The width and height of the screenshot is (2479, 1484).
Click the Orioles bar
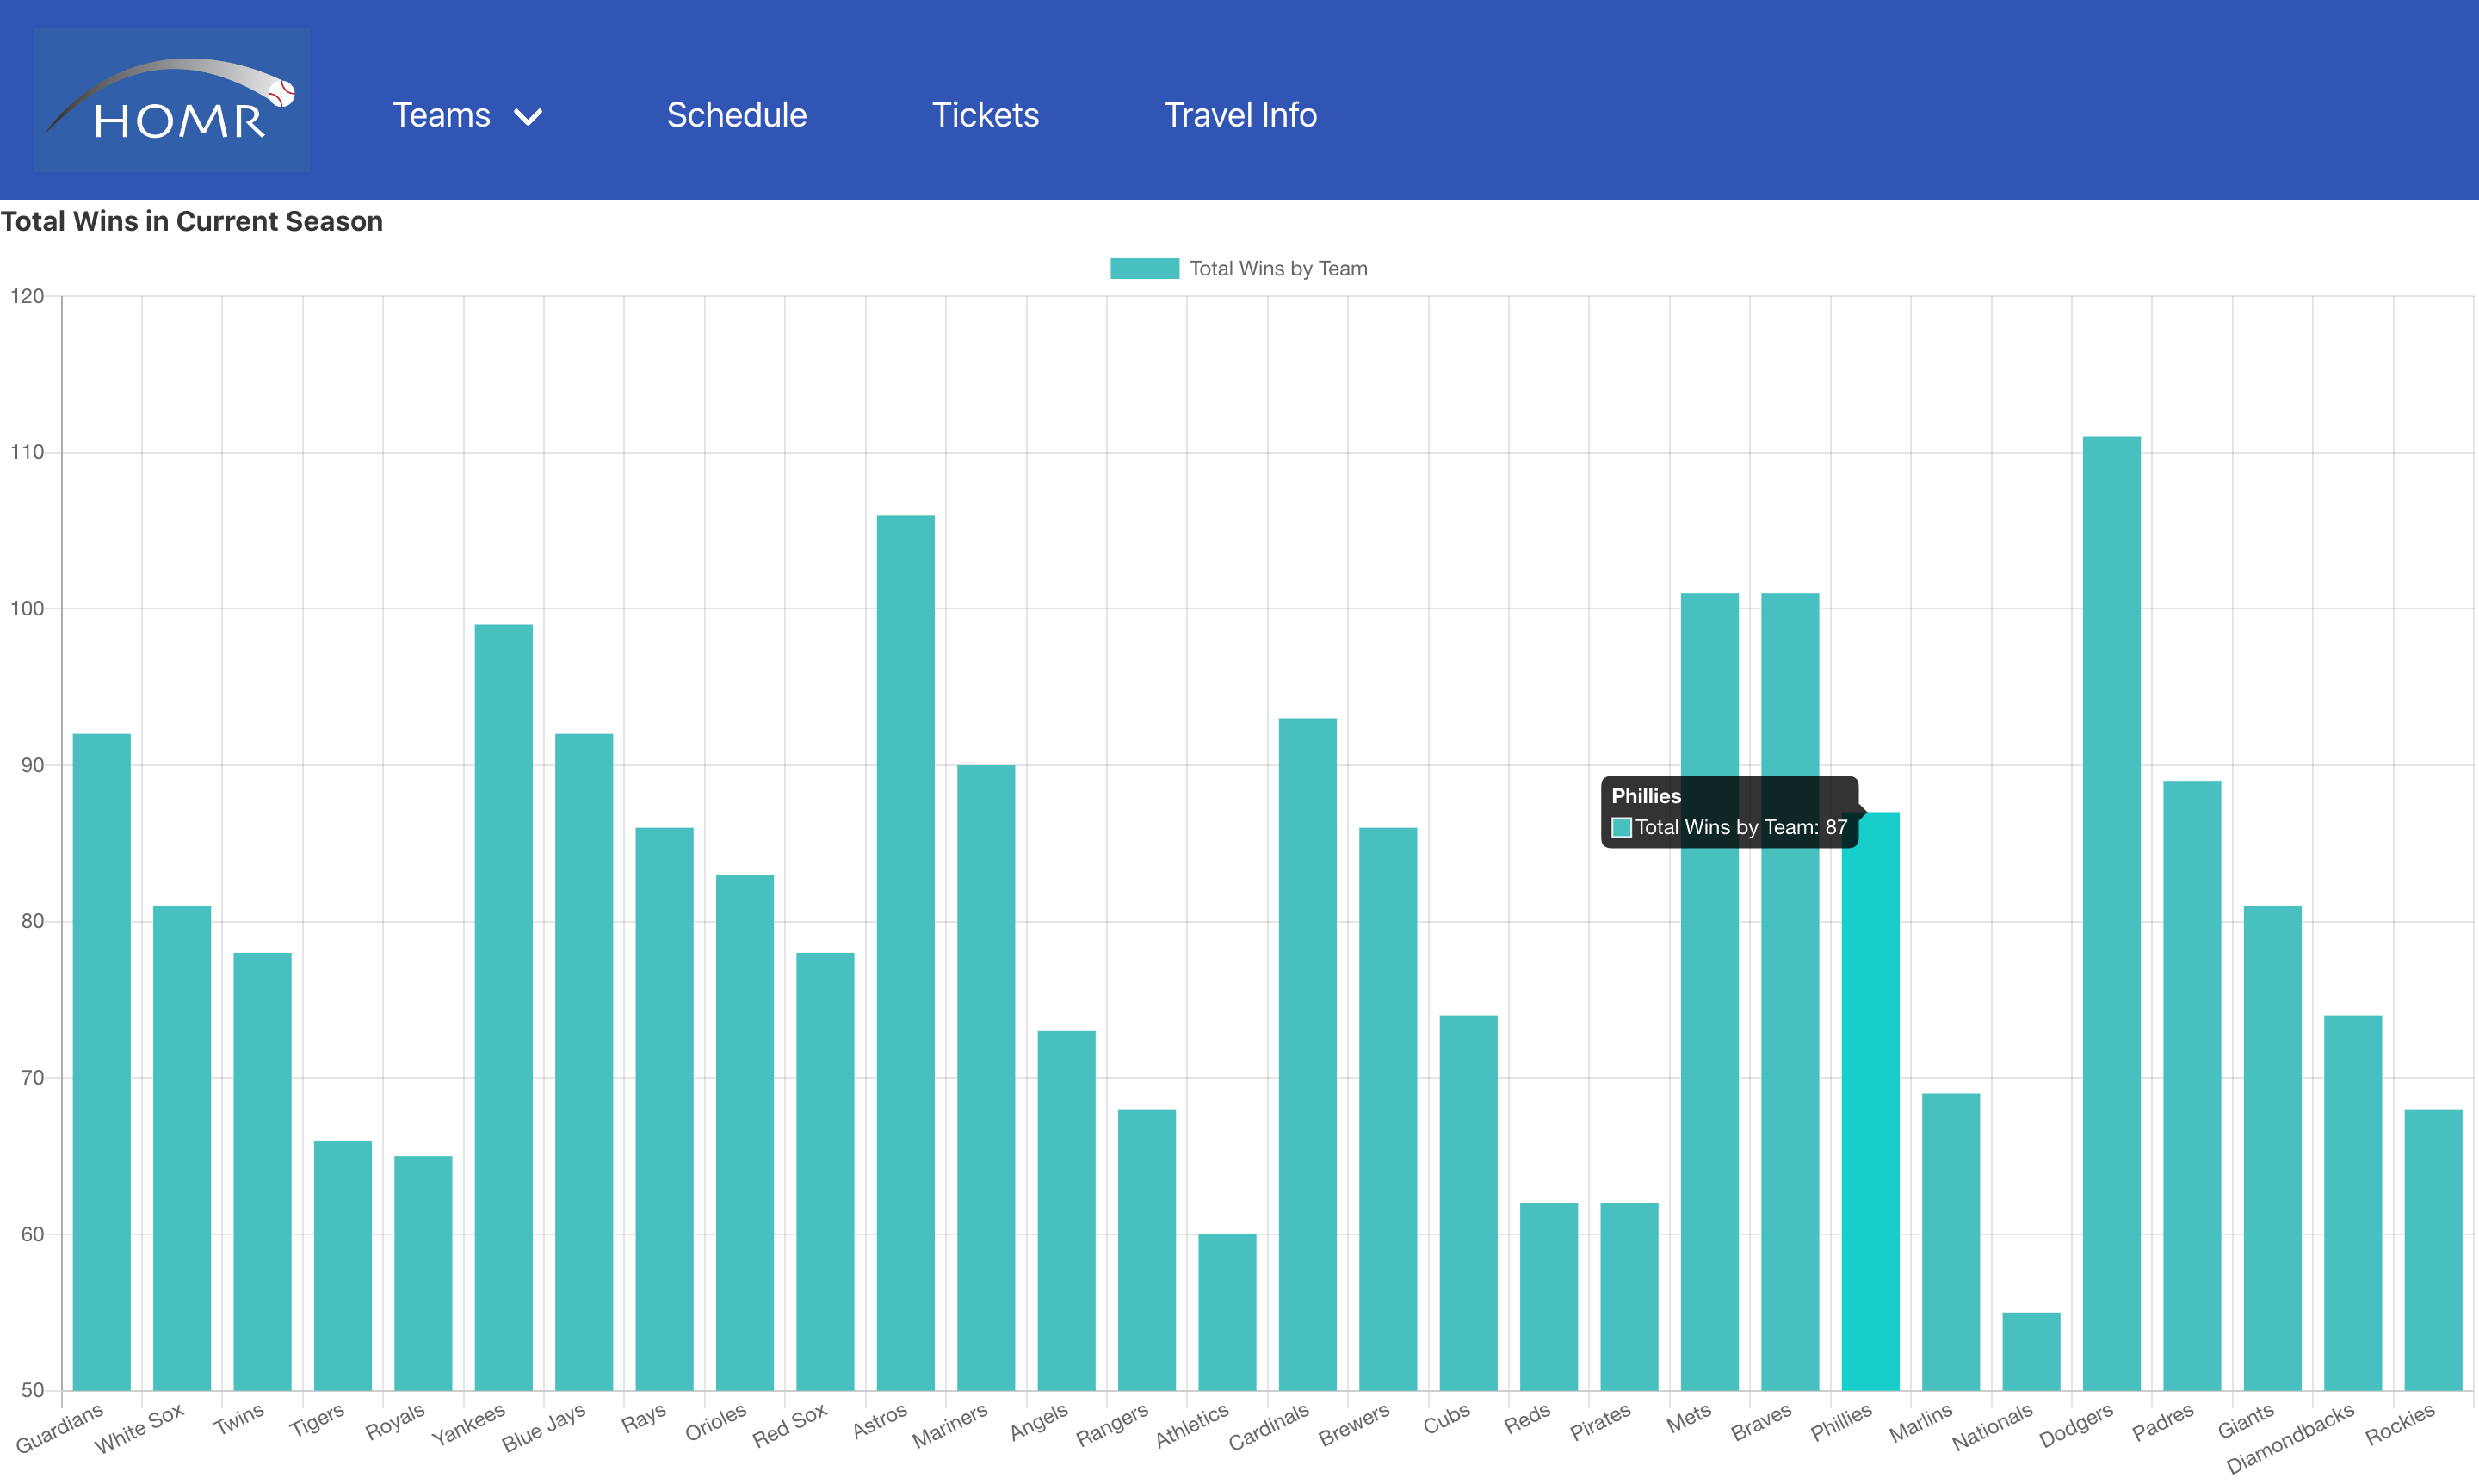coord(745,1132)
